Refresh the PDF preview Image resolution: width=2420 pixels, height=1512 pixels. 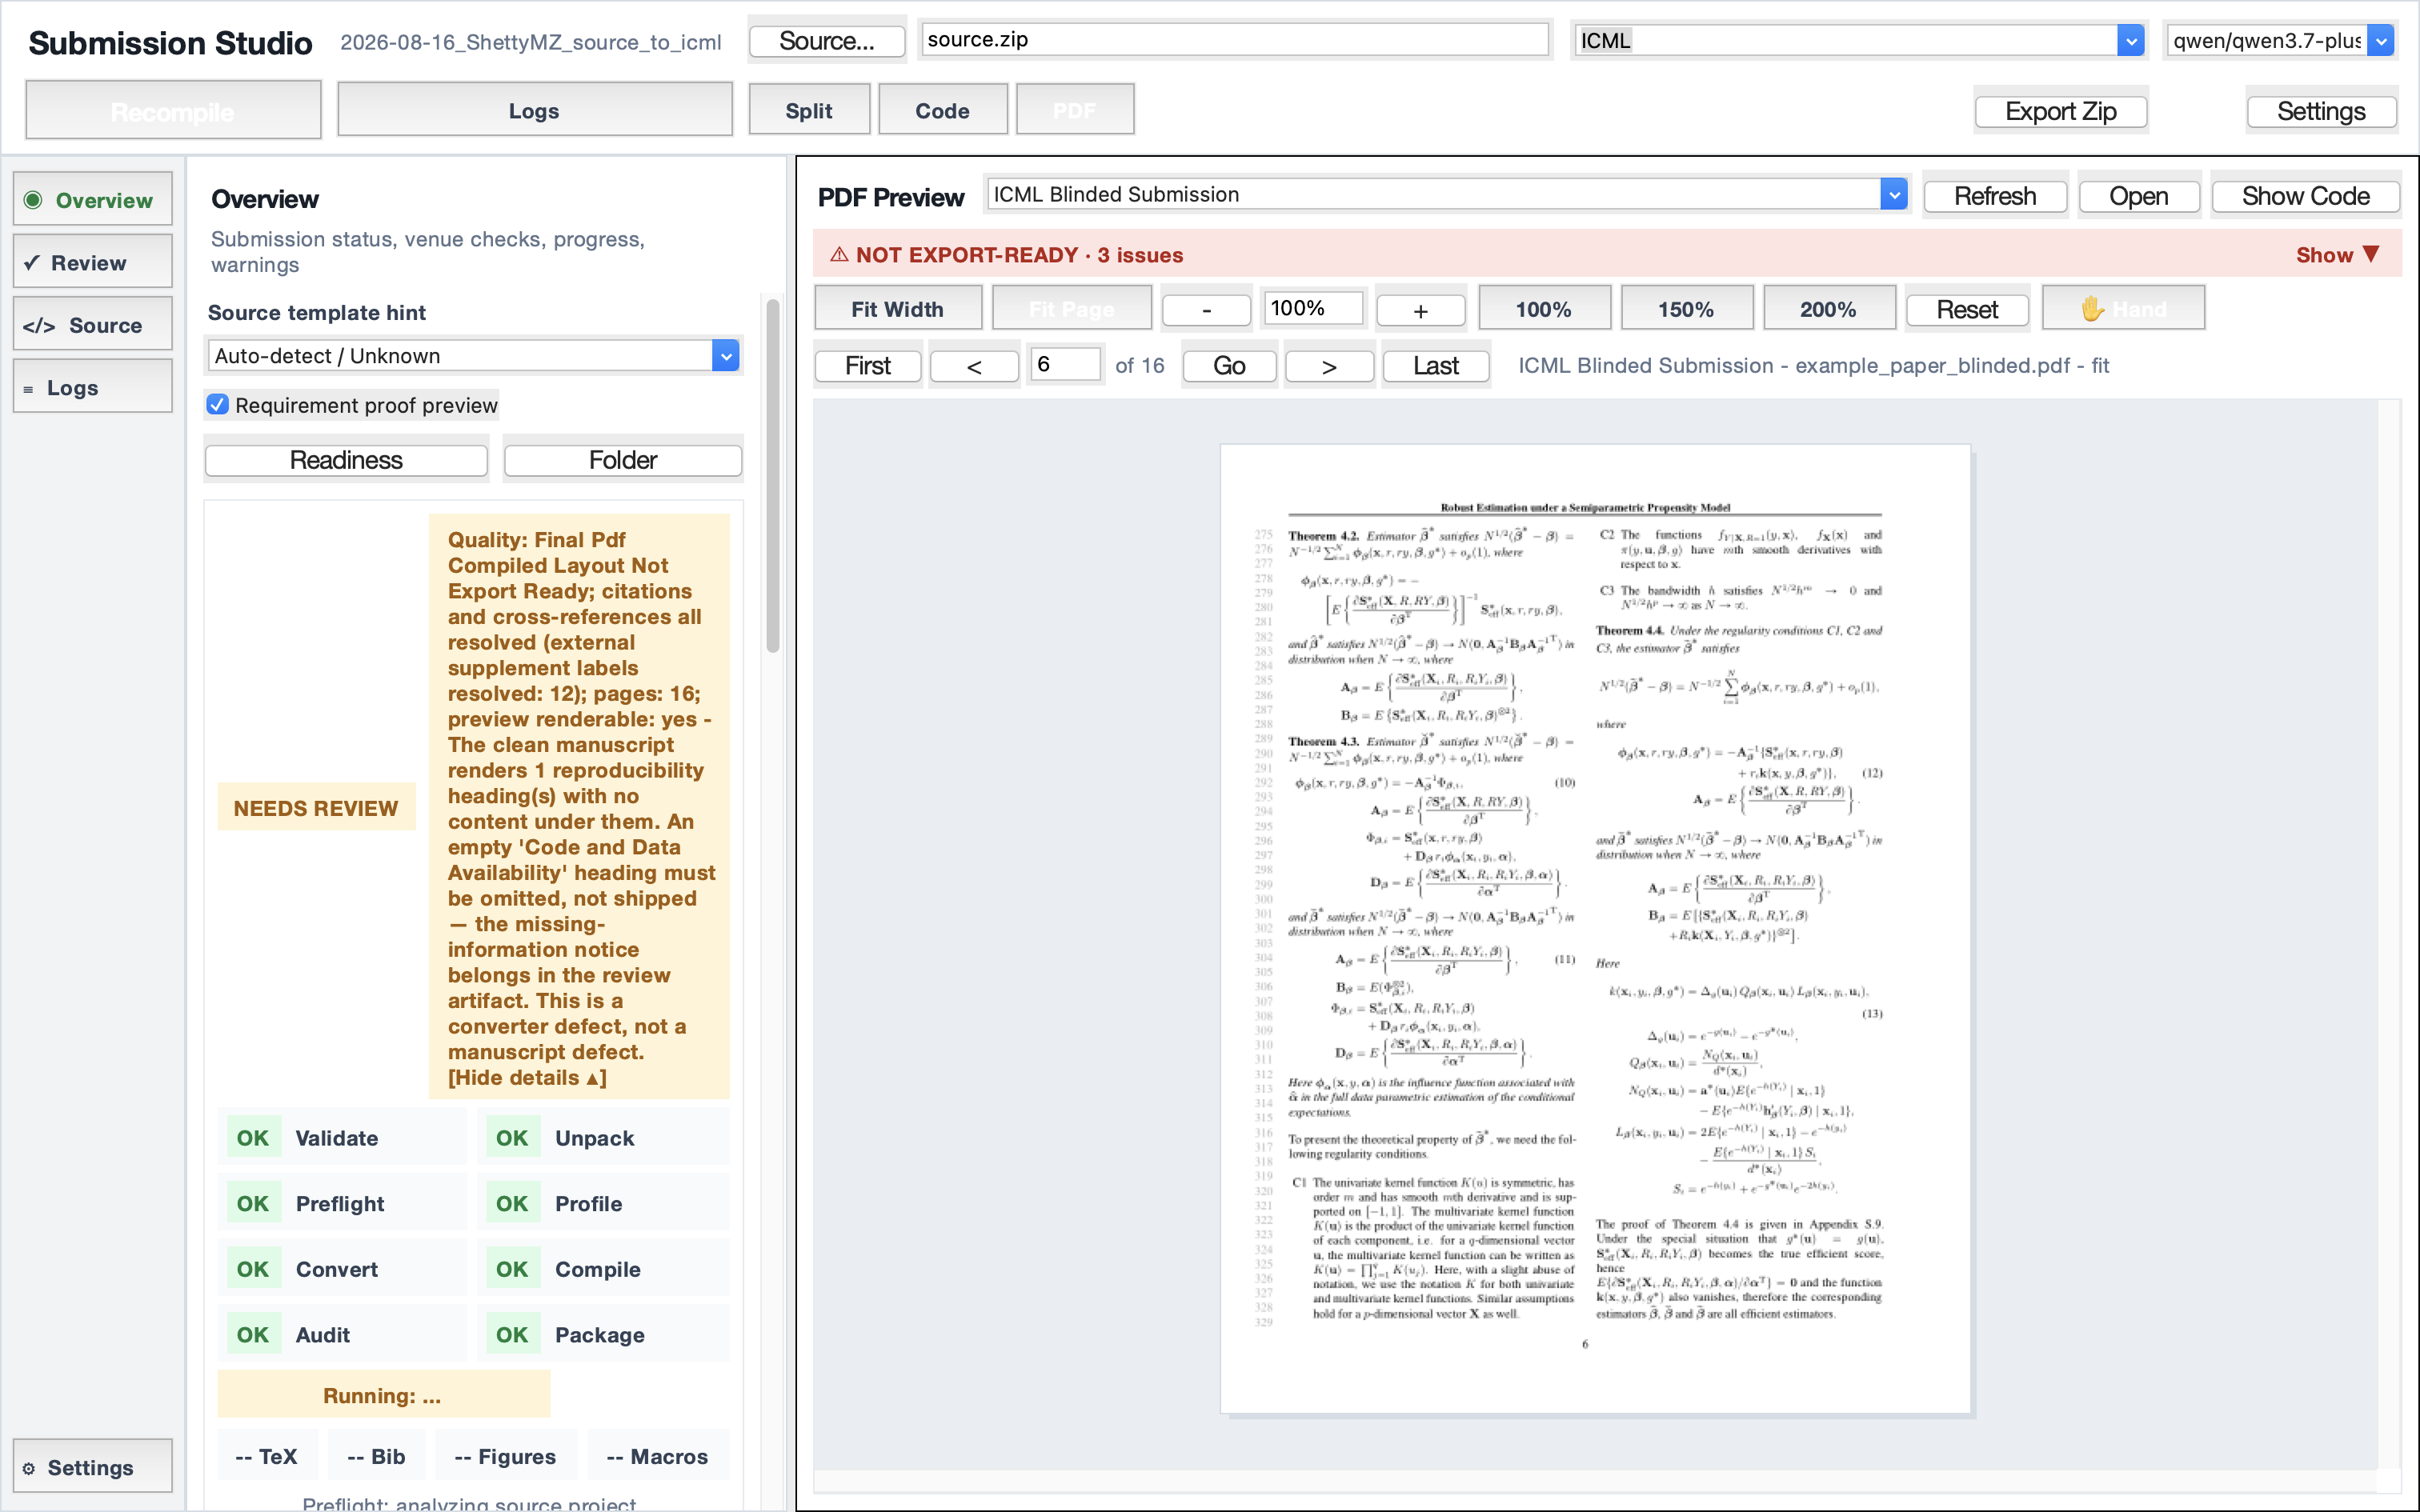pyautogui.click(x=1994, y=196)
